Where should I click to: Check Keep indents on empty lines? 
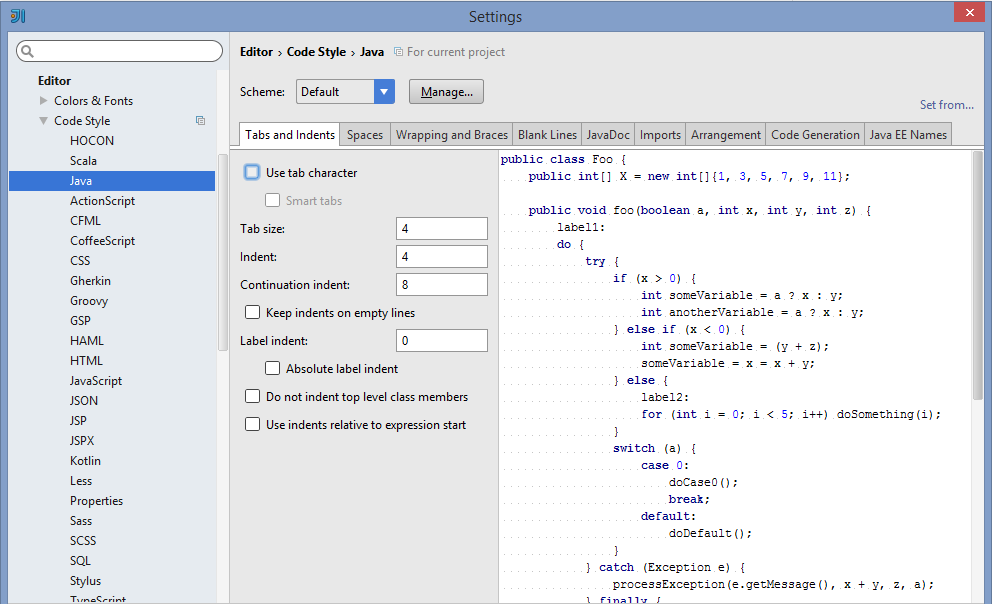coord(252,312)
